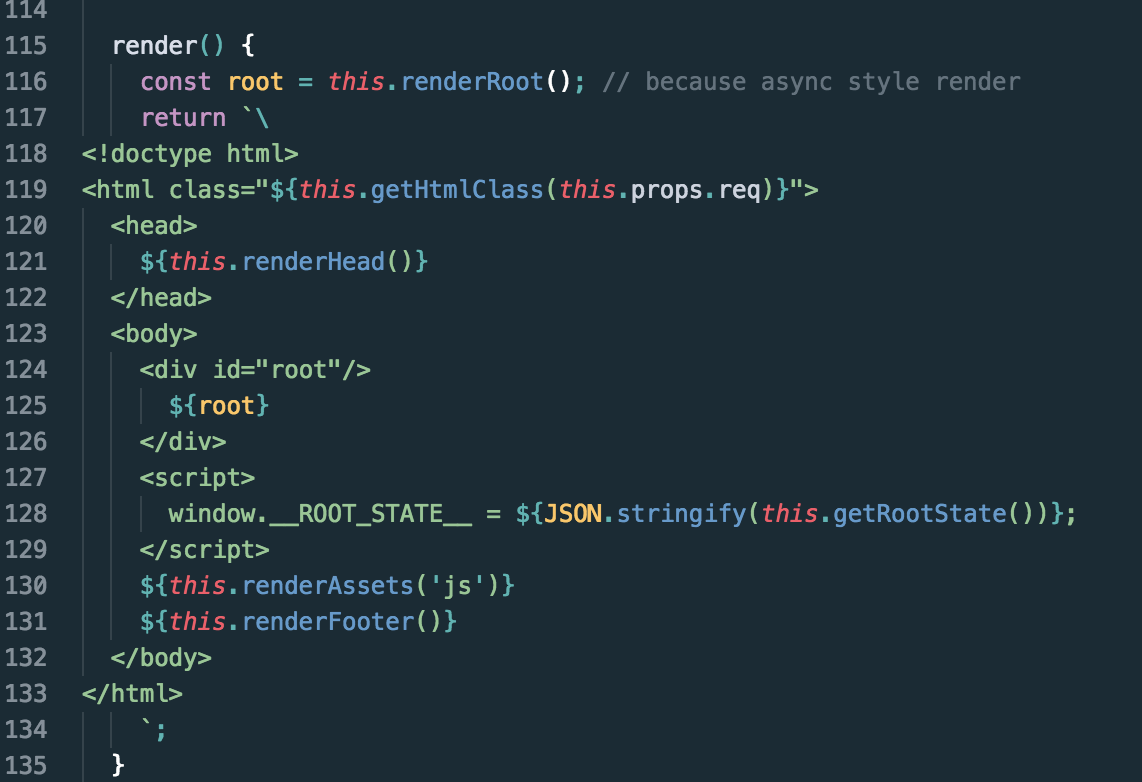Click the closing '</body>' tag
Image resolution: width=1142 pixels, height=782 pixels.
[161, 658]
